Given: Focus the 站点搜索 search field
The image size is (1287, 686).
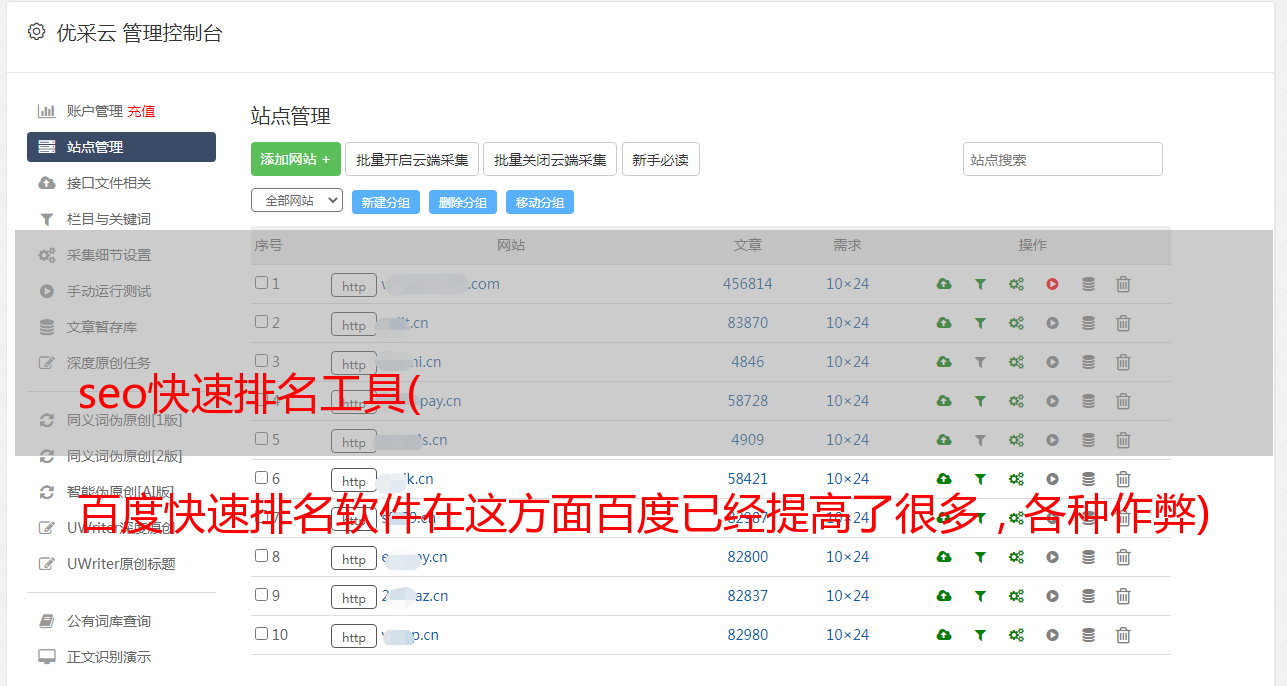Looking at the screenshot, I should pyautogui.click(x=1062, y=159).
